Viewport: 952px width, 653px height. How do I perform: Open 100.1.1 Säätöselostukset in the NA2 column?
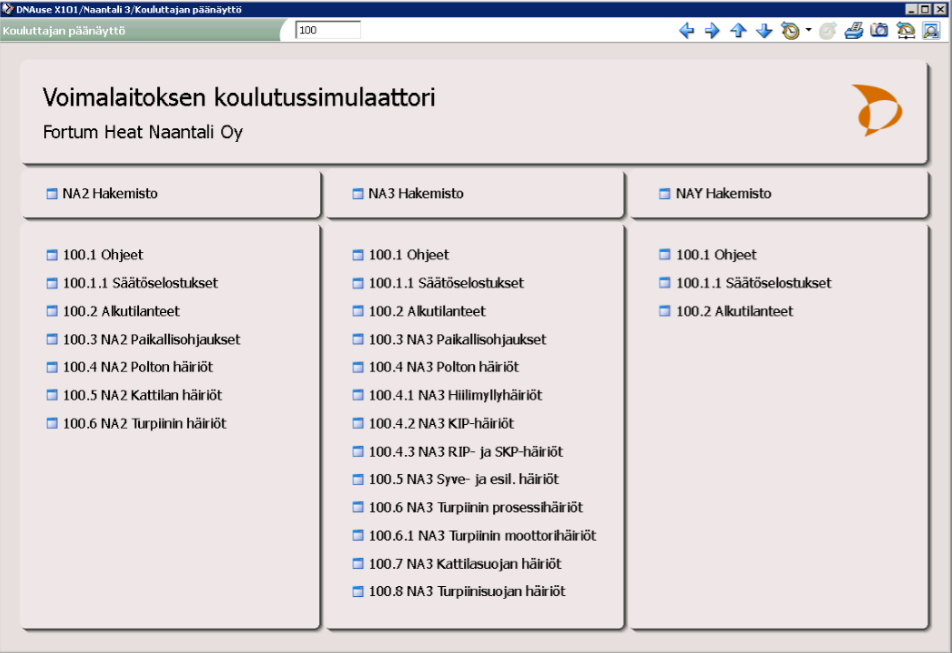132,283
